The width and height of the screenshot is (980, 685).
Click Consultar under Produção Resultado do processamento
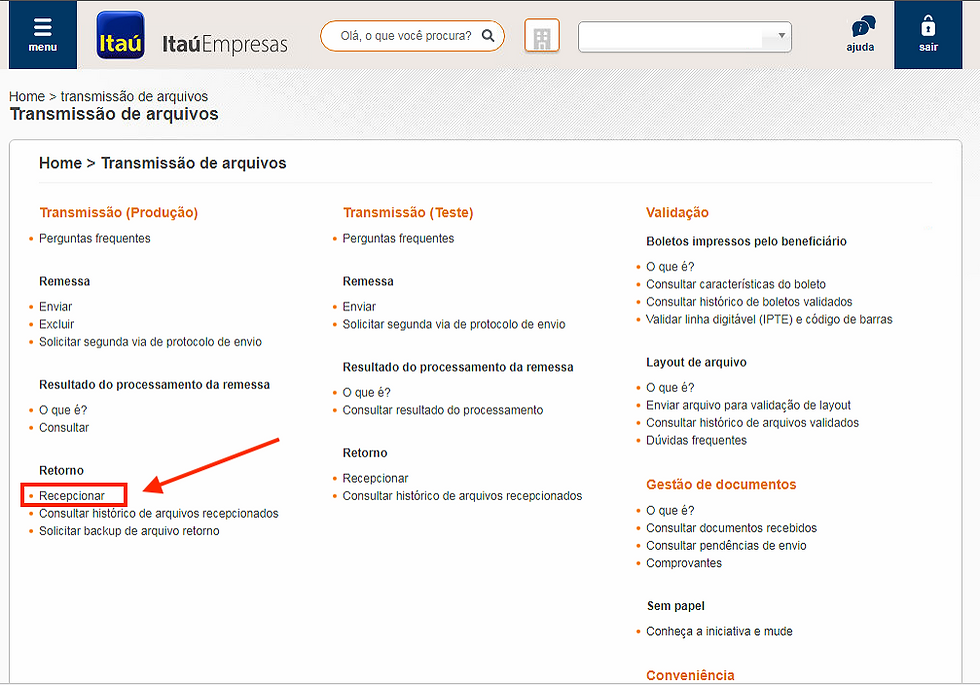64,428
